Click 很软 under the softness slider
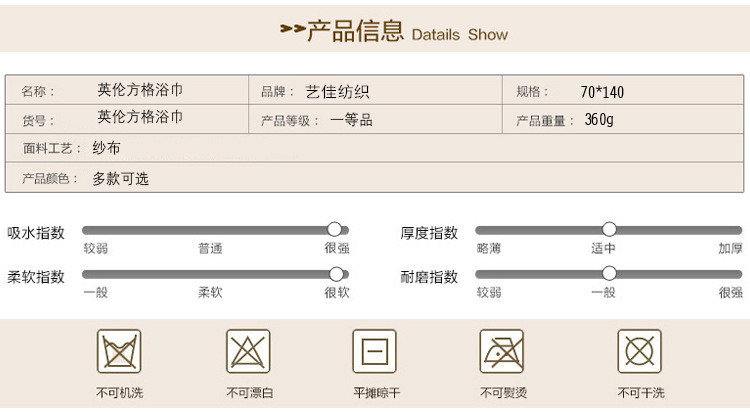 pyautogui.click(x=337, y=292)
